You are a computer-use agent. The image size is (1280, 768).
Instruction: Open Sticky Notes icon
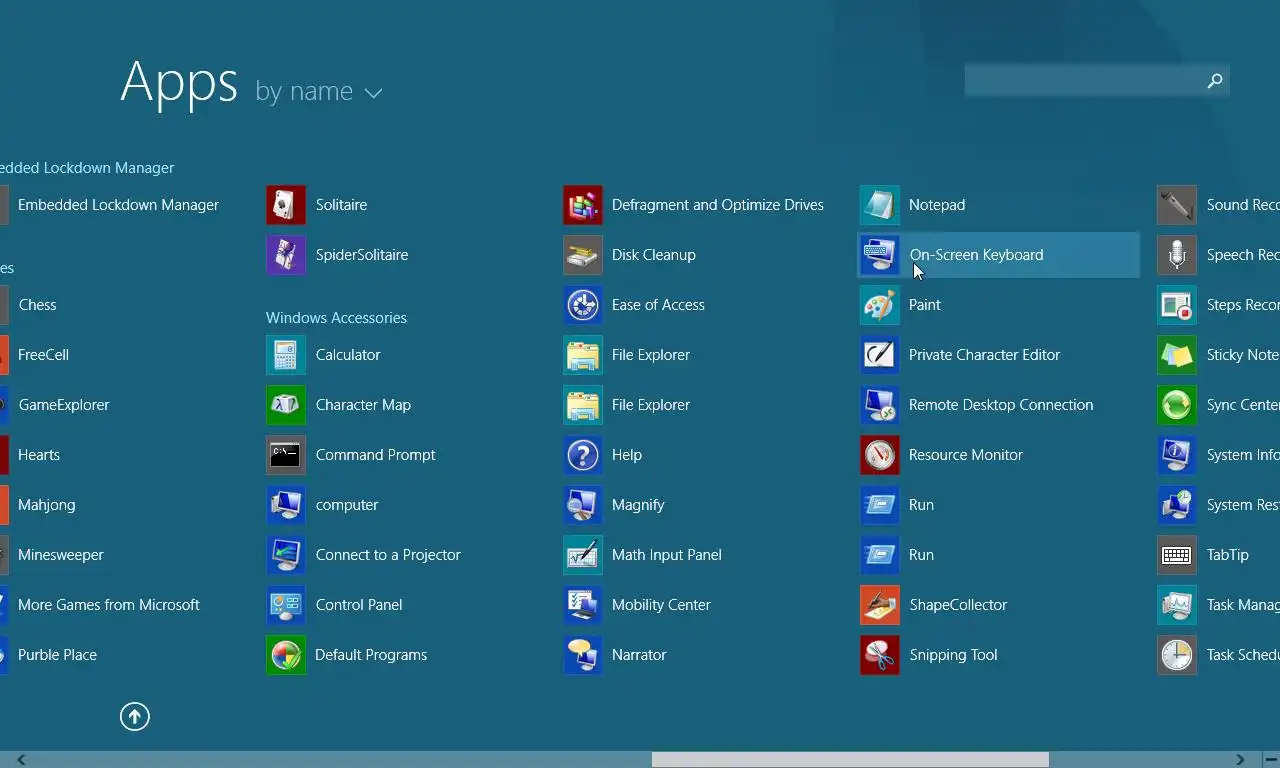(x=1177, y=355)
